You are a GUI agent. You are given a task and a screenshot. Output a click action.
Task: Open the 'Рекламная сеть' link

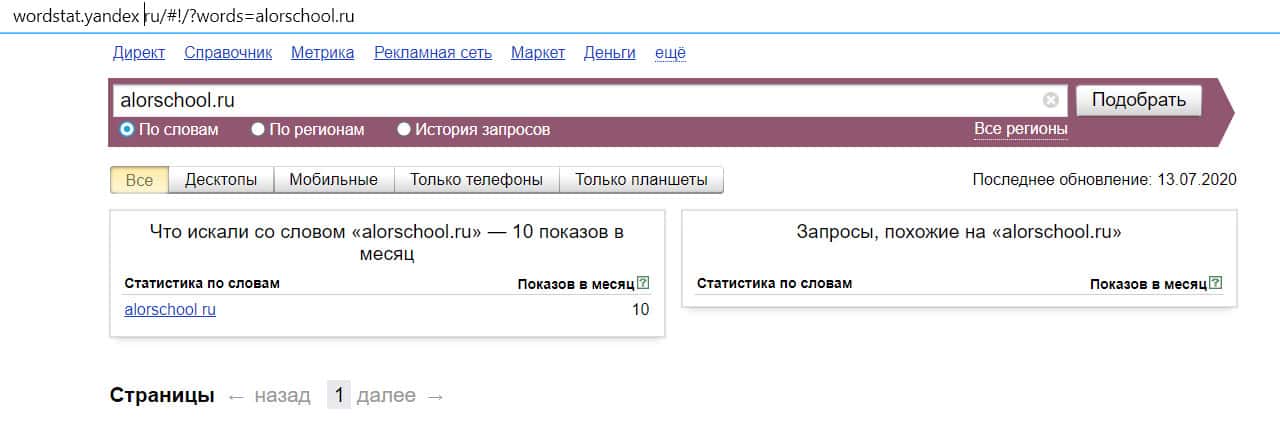coord(432,53)
